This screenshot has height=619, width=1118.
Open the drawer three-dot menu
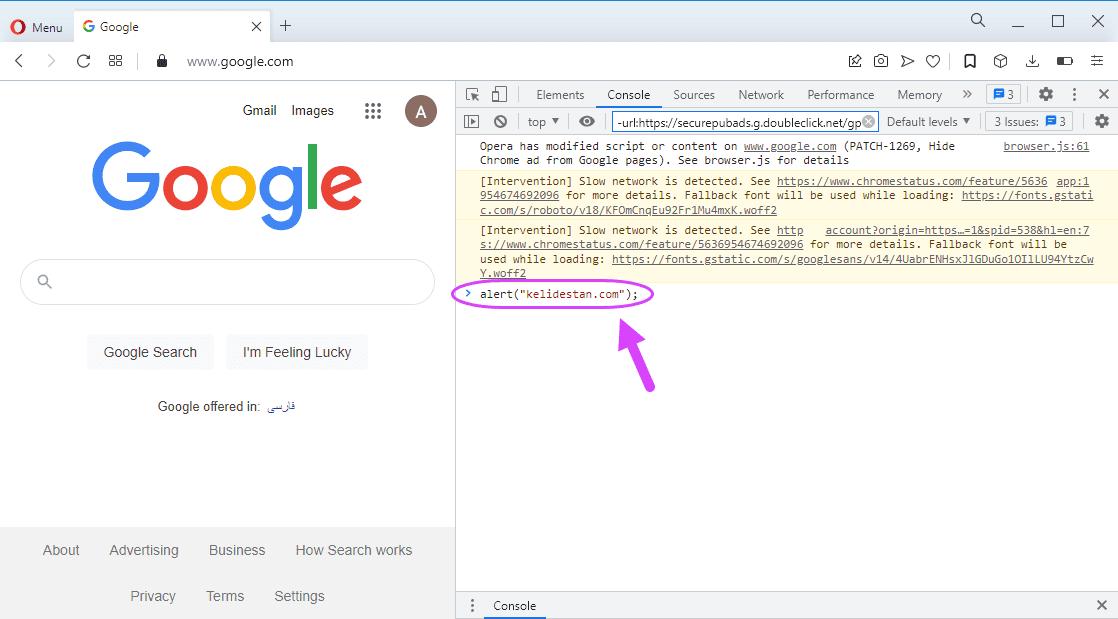click(472, 605)
